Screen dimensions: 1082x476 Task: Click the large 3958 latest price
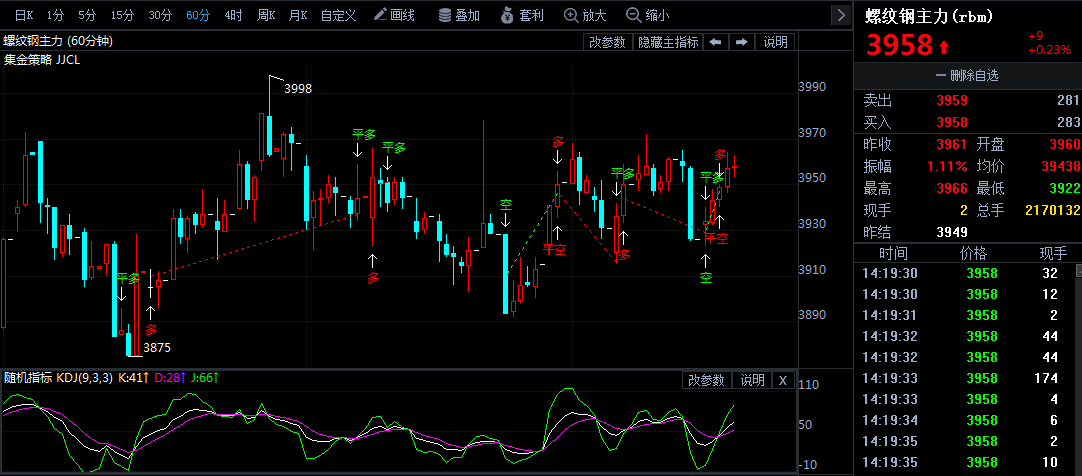(899, 45)
